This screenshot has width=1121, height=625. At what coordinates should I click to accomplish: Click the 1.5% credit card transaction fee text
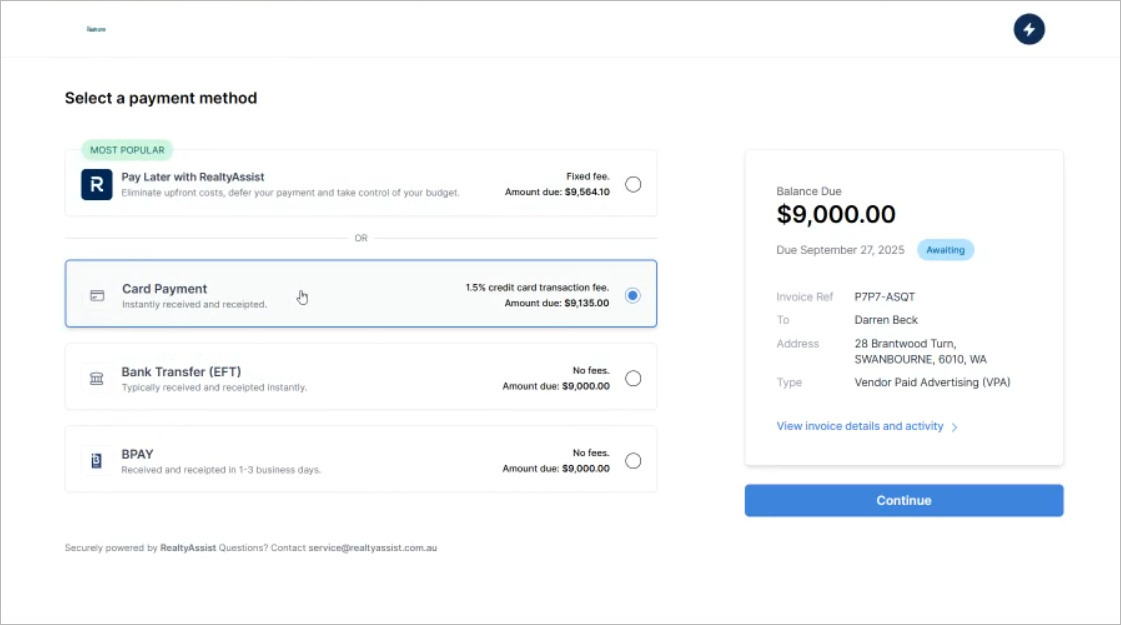coord(537,287)
